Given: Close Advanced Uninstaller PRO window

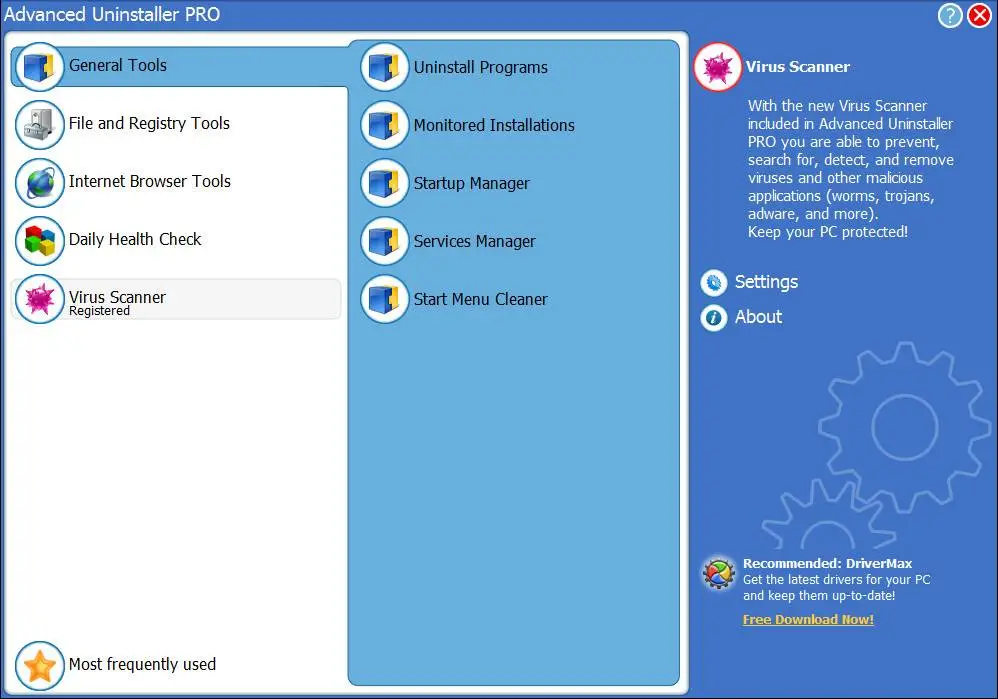Looking at the screenshot, I should coord(980,15).
